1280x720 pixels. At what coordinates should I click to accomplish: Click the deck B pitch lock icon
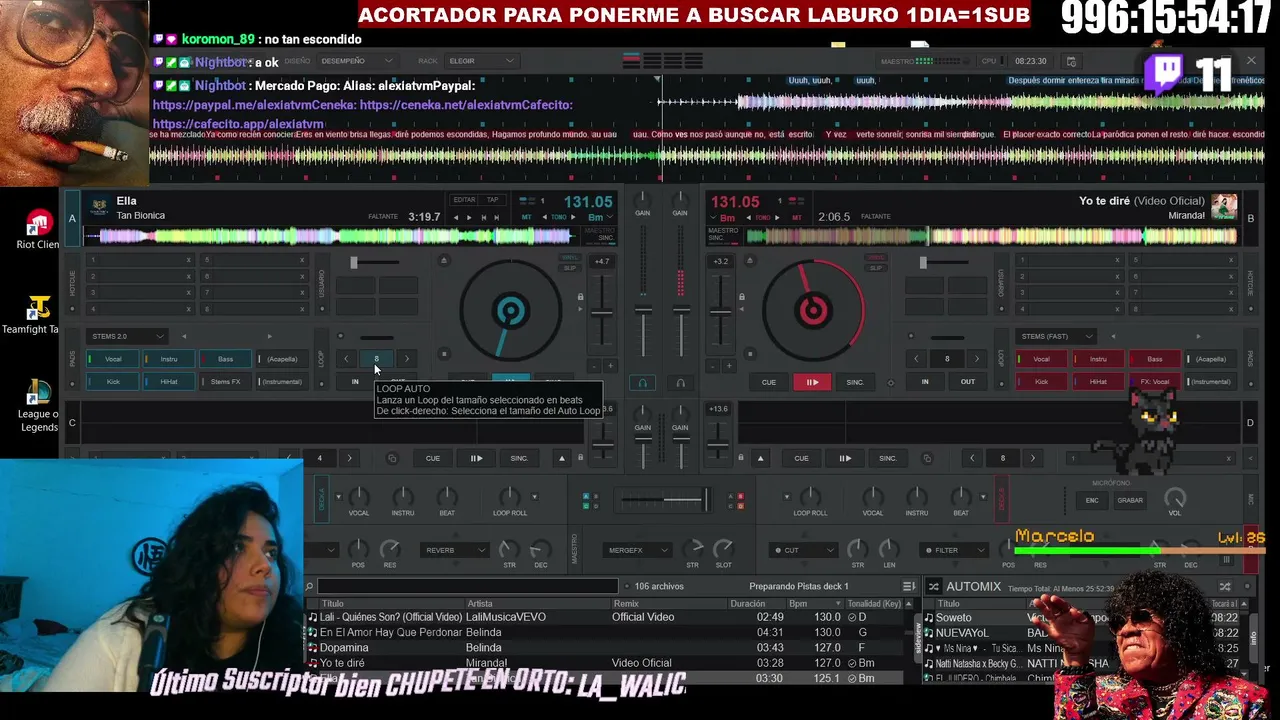point(742,297)
